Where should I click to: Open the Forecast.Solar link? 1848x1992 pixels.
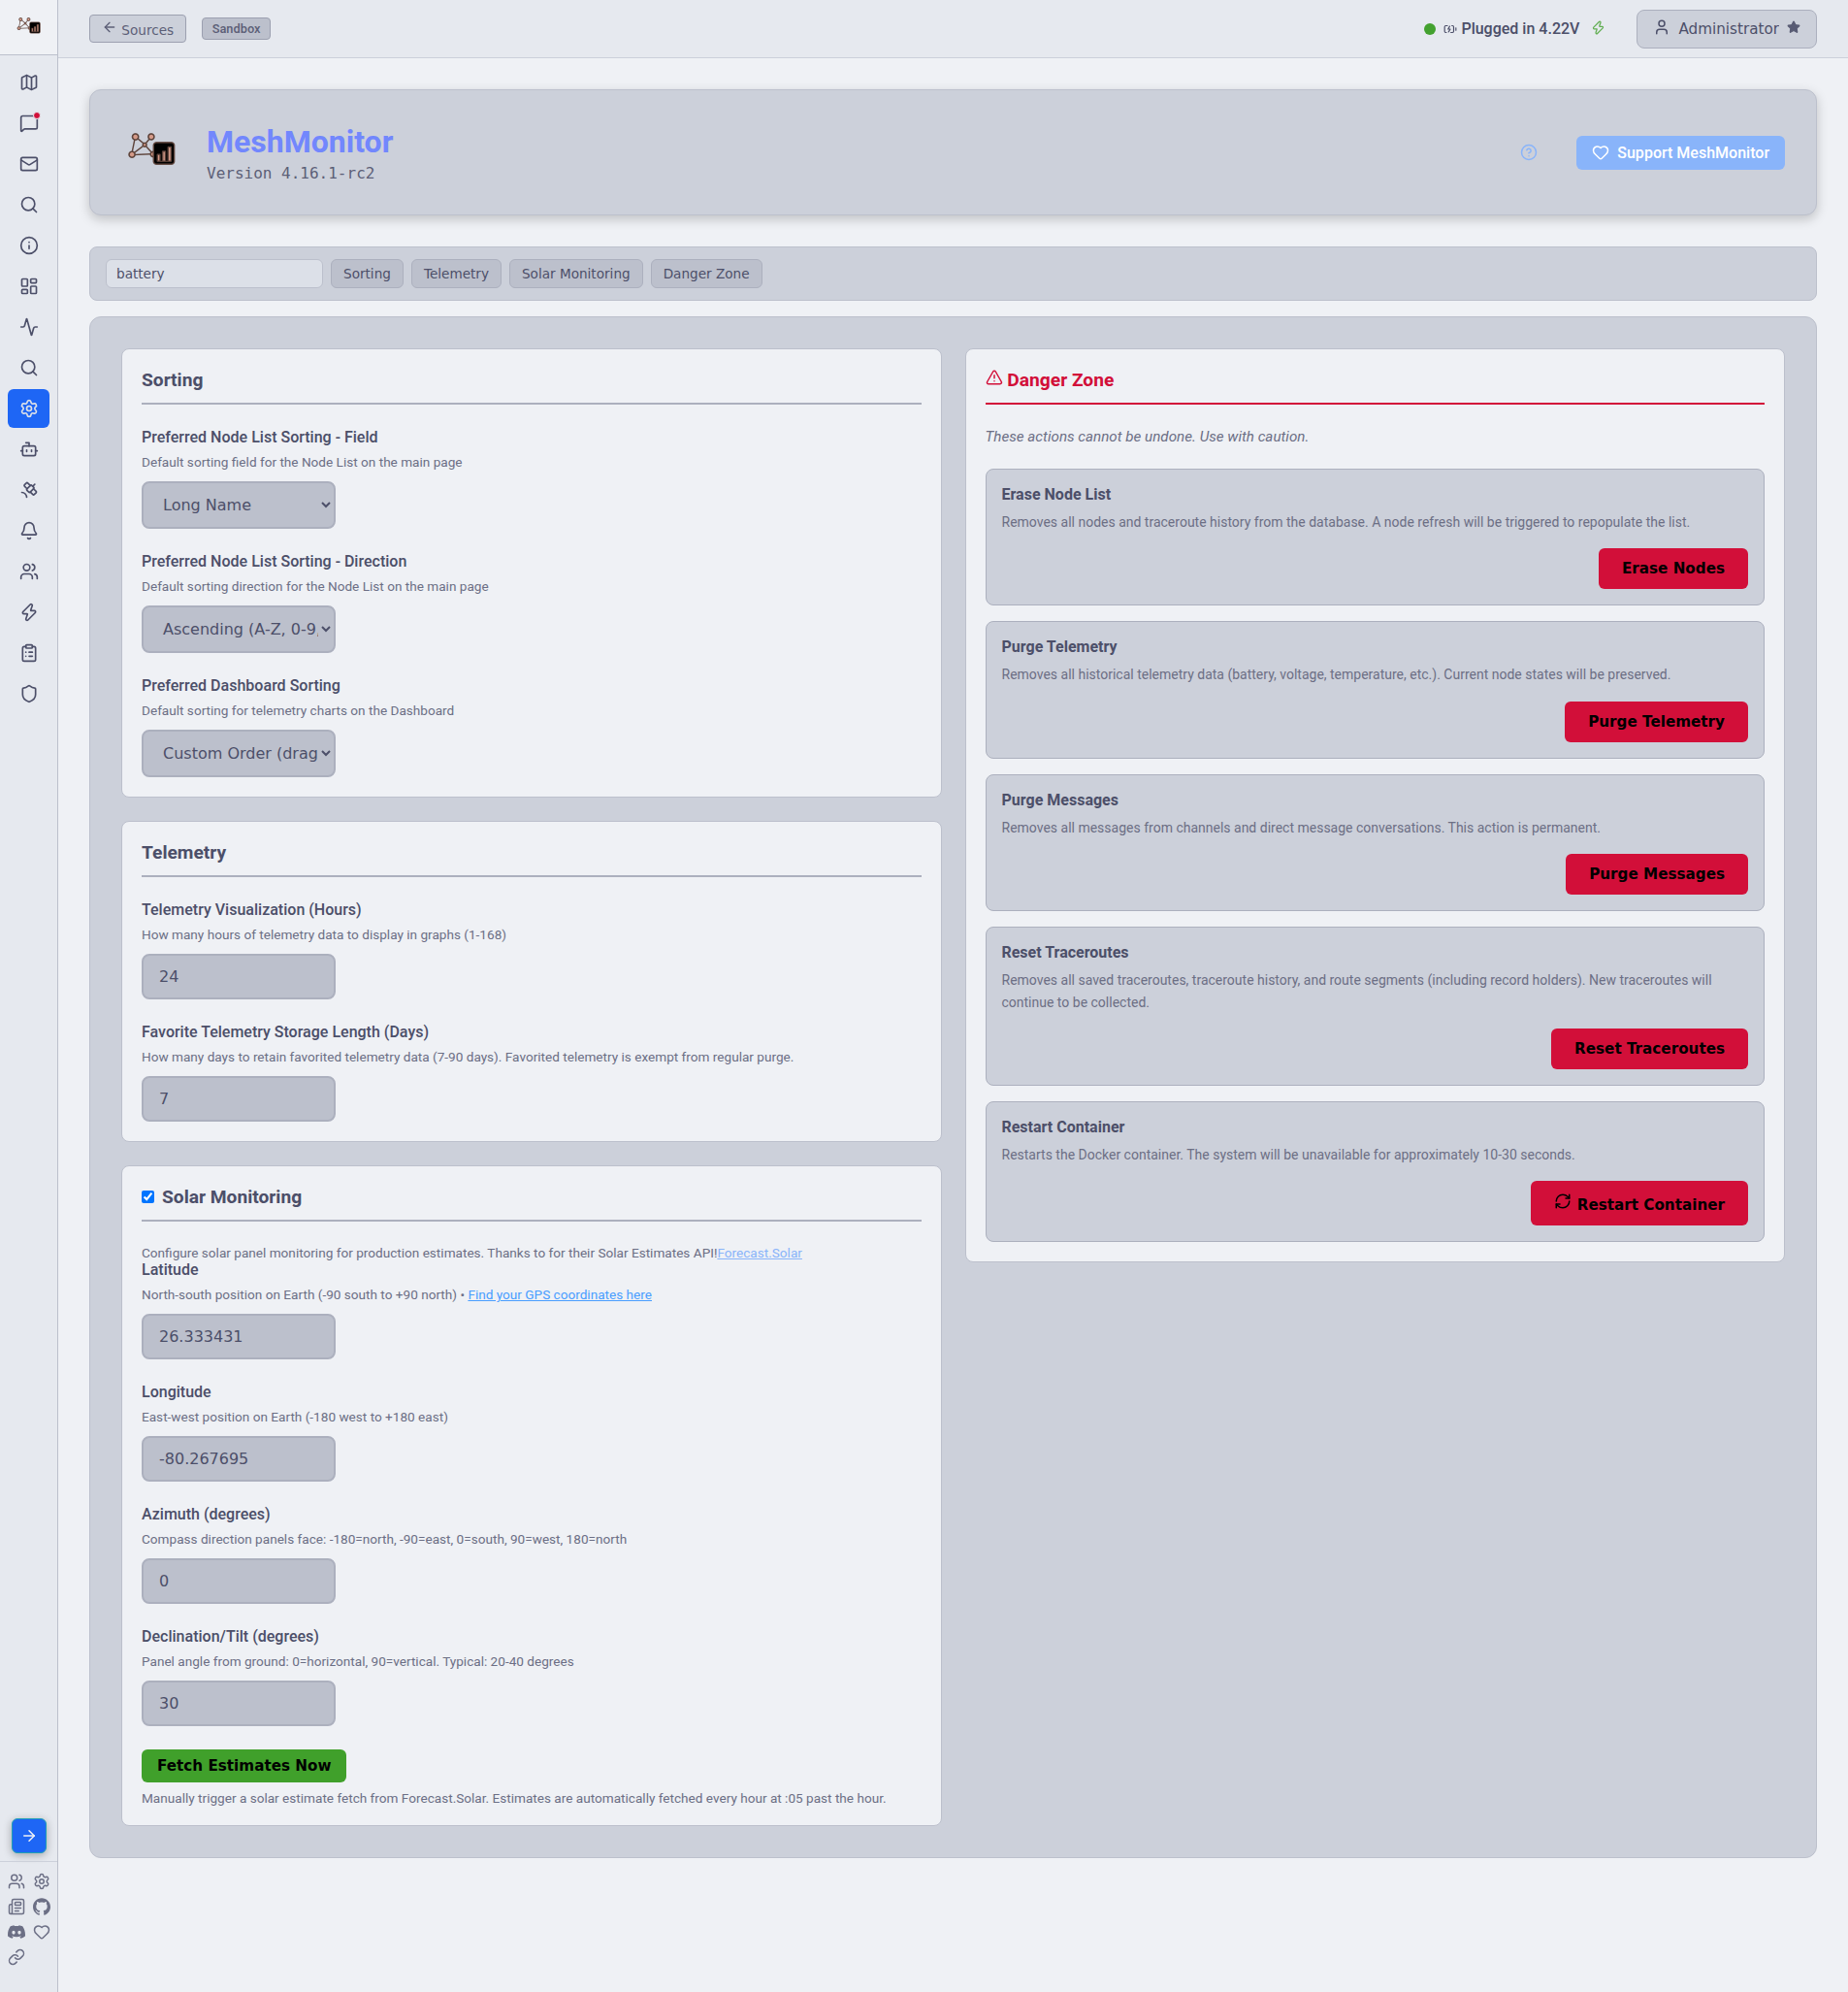pos(759,1253)
